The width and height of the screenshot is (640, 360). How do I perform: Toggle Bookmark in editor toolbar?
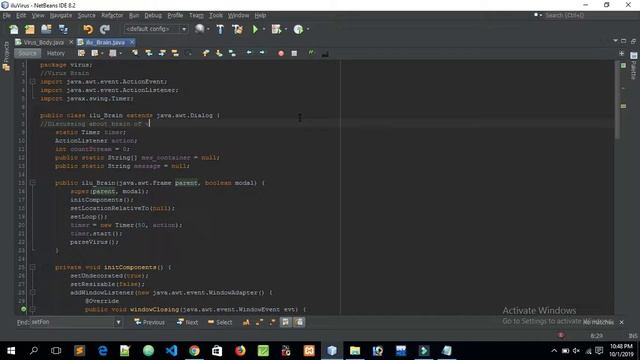point(232,53)
